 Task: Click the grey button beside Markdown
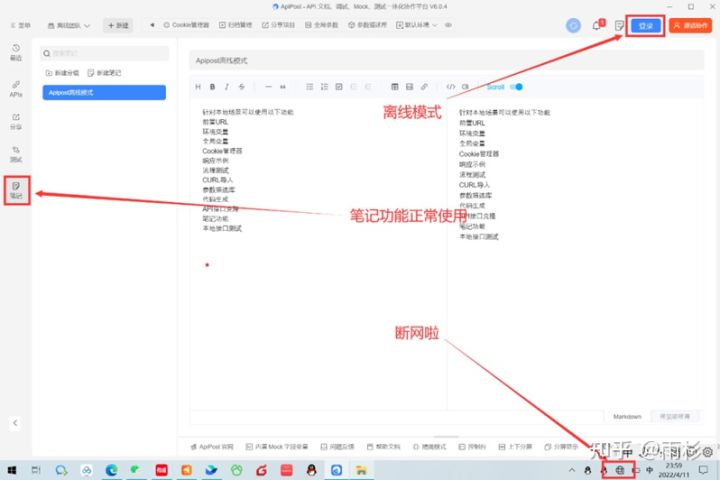tap(675, 416)
